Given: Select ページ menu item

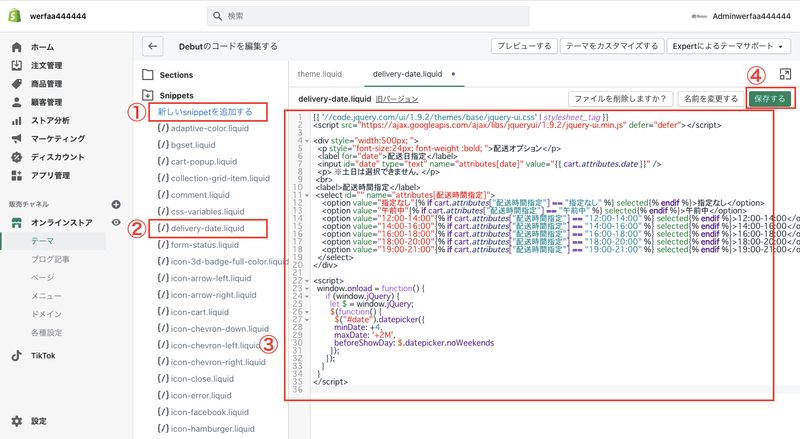Looking at the screenshot, I should (x=43, y=277).
